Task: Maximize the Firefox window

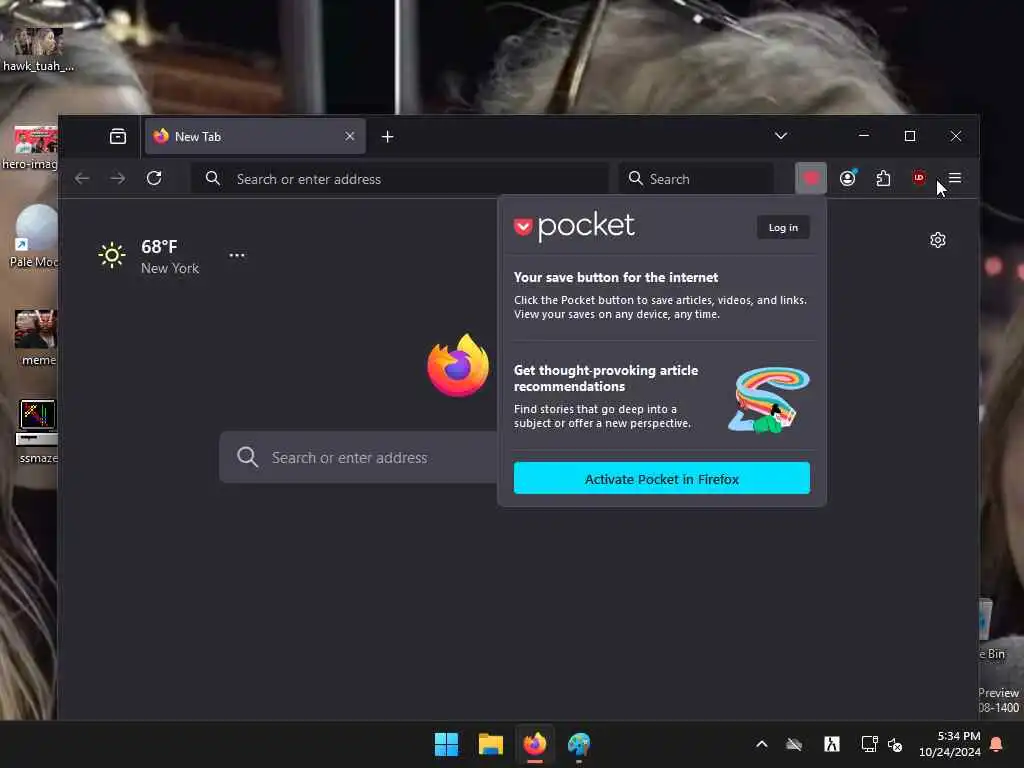Action: [910, 136]
